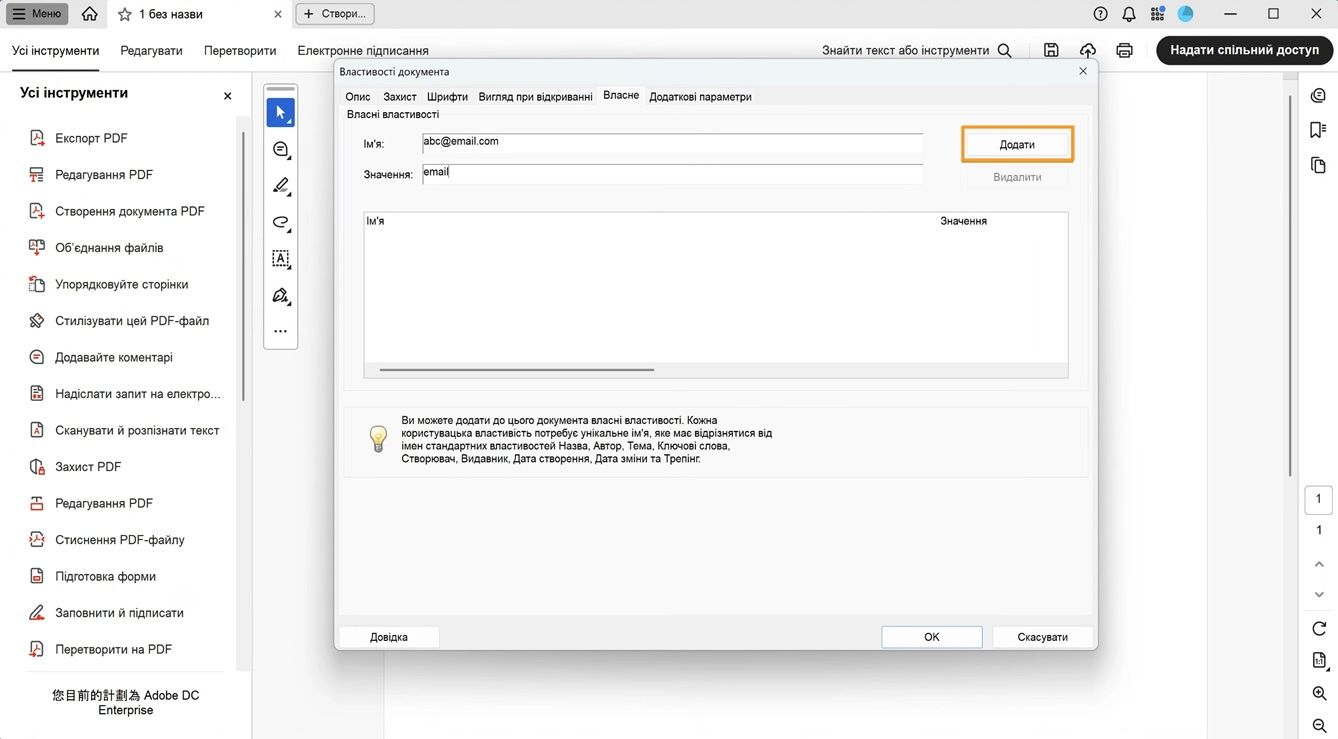Screen dimensions: 1338x739
Task: Click the search magnifier beside Знайти текст
Action: 1005,50
